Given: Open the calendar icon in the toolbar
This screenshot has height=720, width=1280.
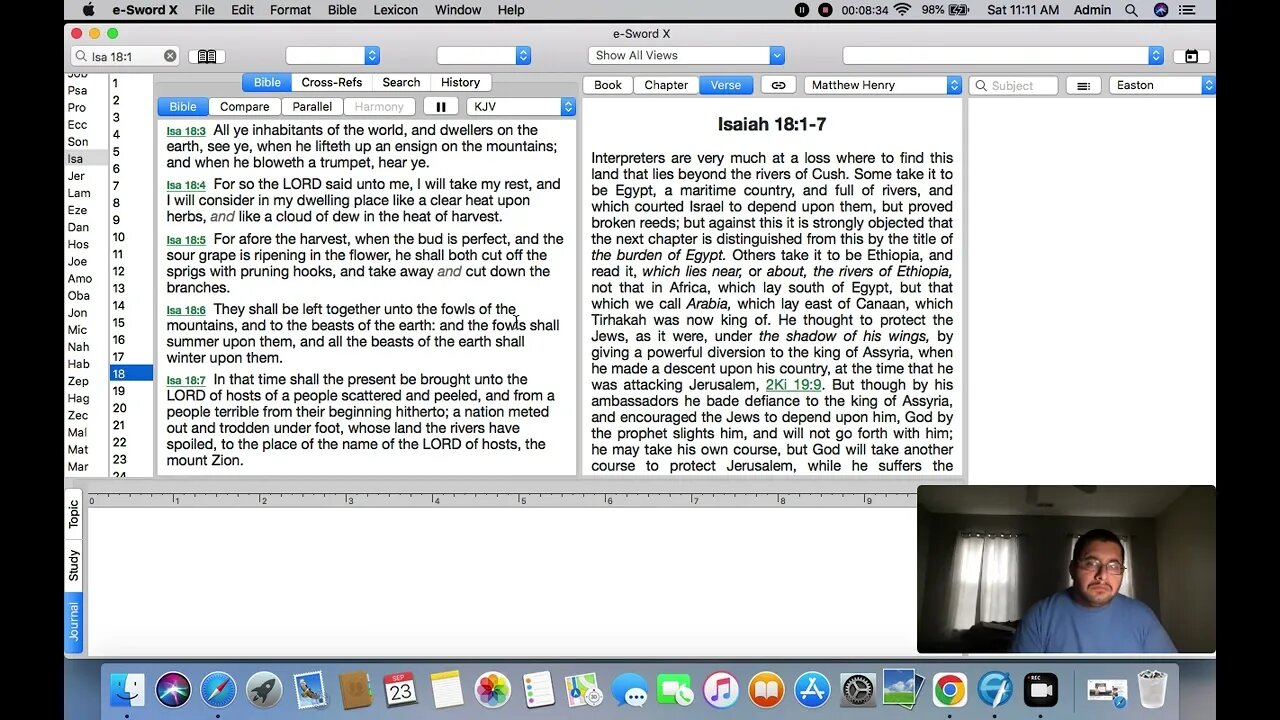Looking at the screenshot, I should [x=1191, y=56].
